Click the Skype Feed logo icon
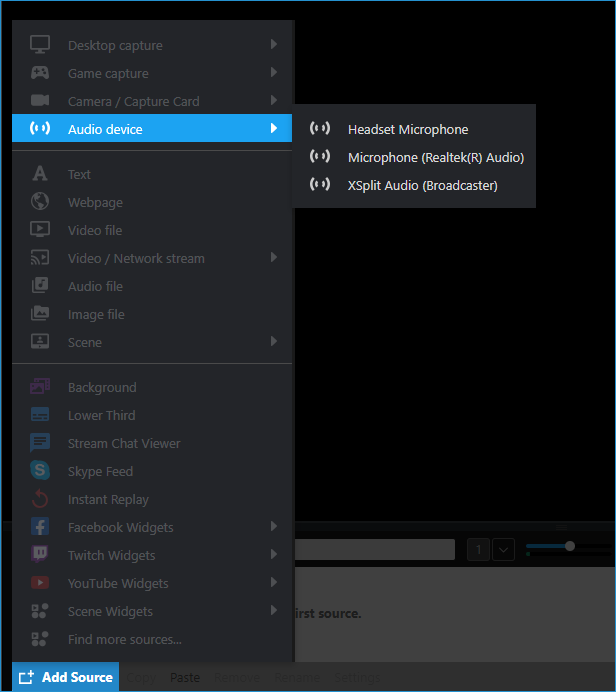616x692 pixels. tap(40, 470)
